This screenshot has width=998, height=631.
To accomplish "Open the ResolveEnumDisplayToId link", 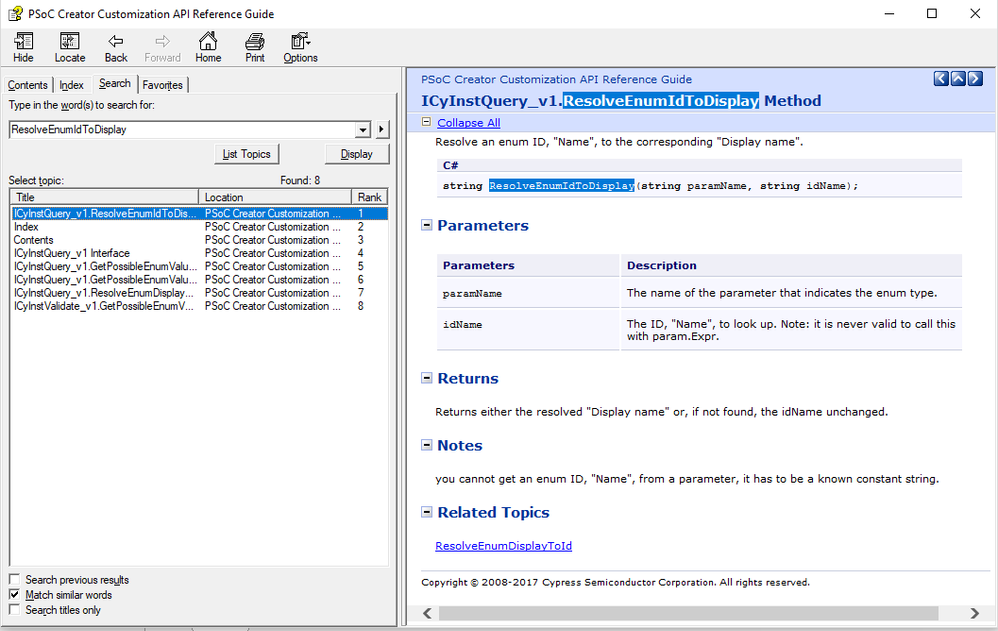I will (503, 546).
